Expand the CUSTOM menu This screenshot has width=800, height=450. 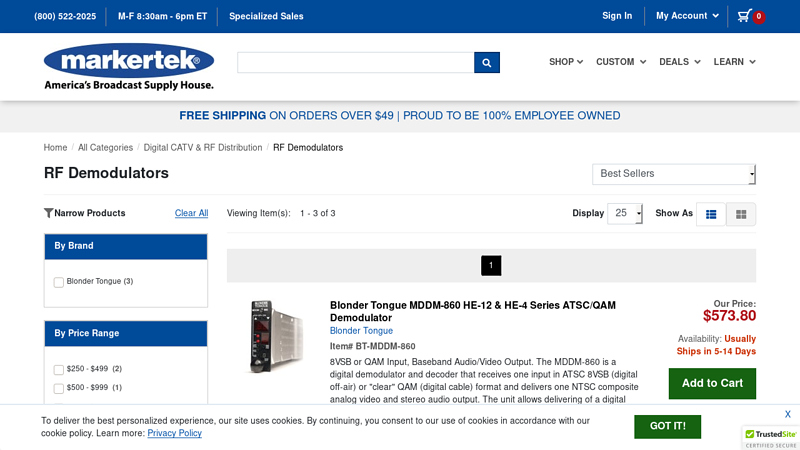[x=621, y=62]
